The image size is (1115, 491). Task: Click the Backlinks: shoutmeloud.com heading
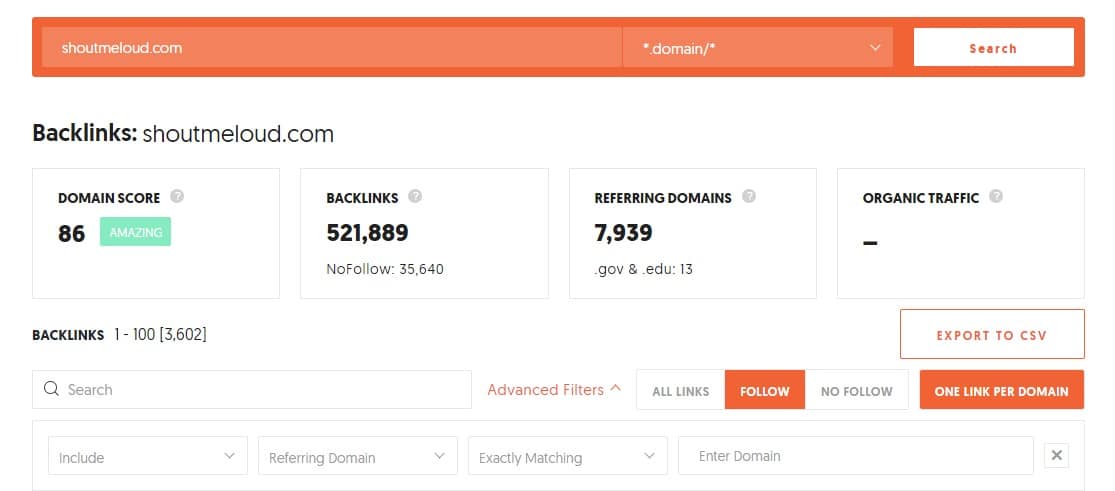point(183,134)
